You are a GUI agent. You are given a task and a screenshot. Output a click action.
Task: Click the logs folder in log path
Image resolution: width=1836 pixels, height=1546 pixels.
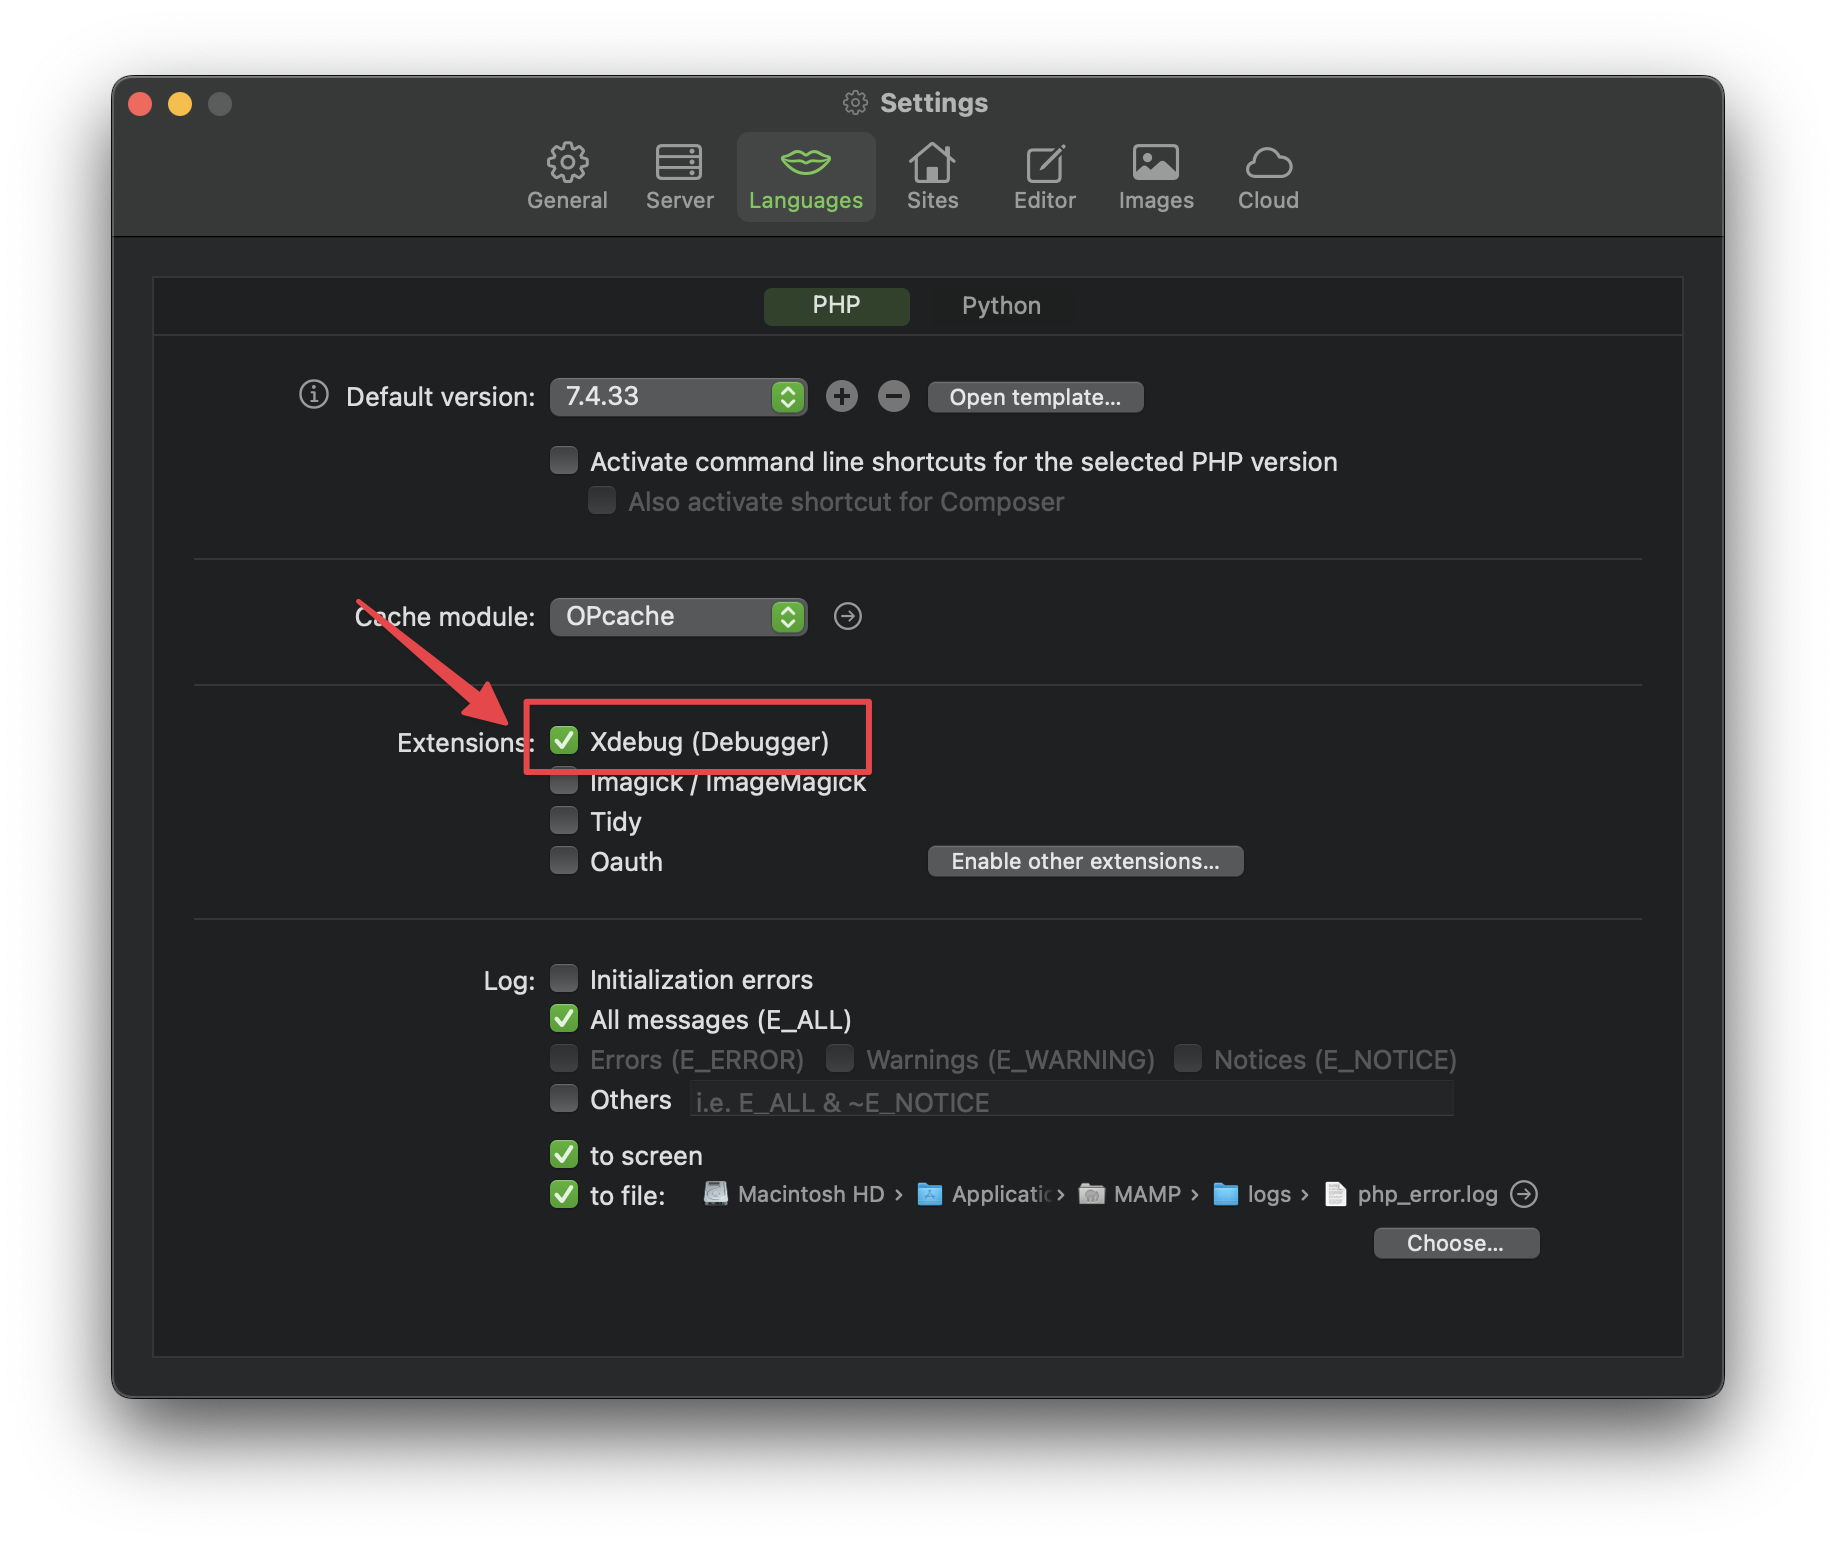pos(1252,1194)
